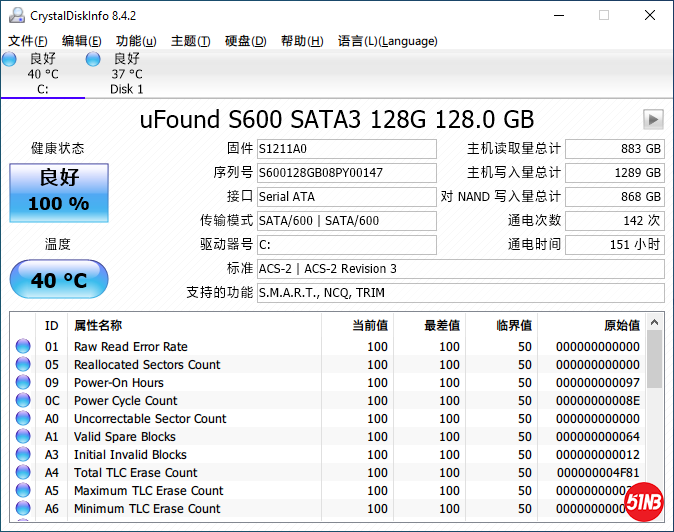Select the Reallocated Sectors Count row

pos(147,365)
